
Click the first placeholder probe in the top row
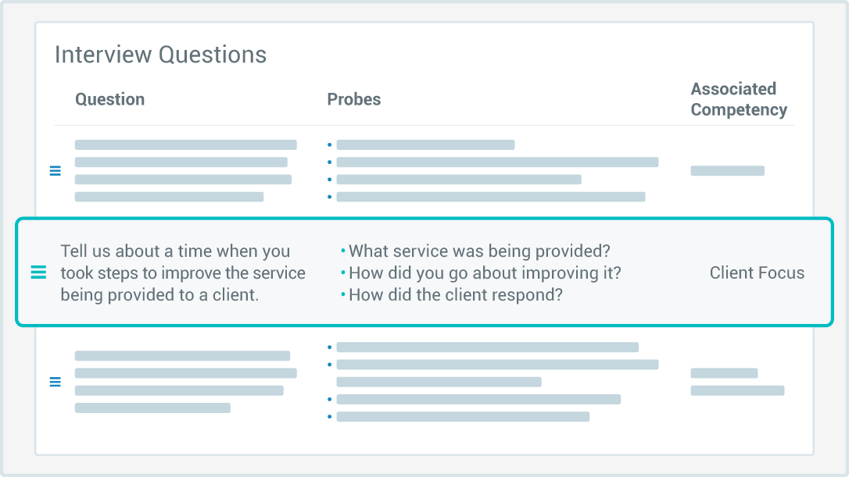click(x=425, y=145)
